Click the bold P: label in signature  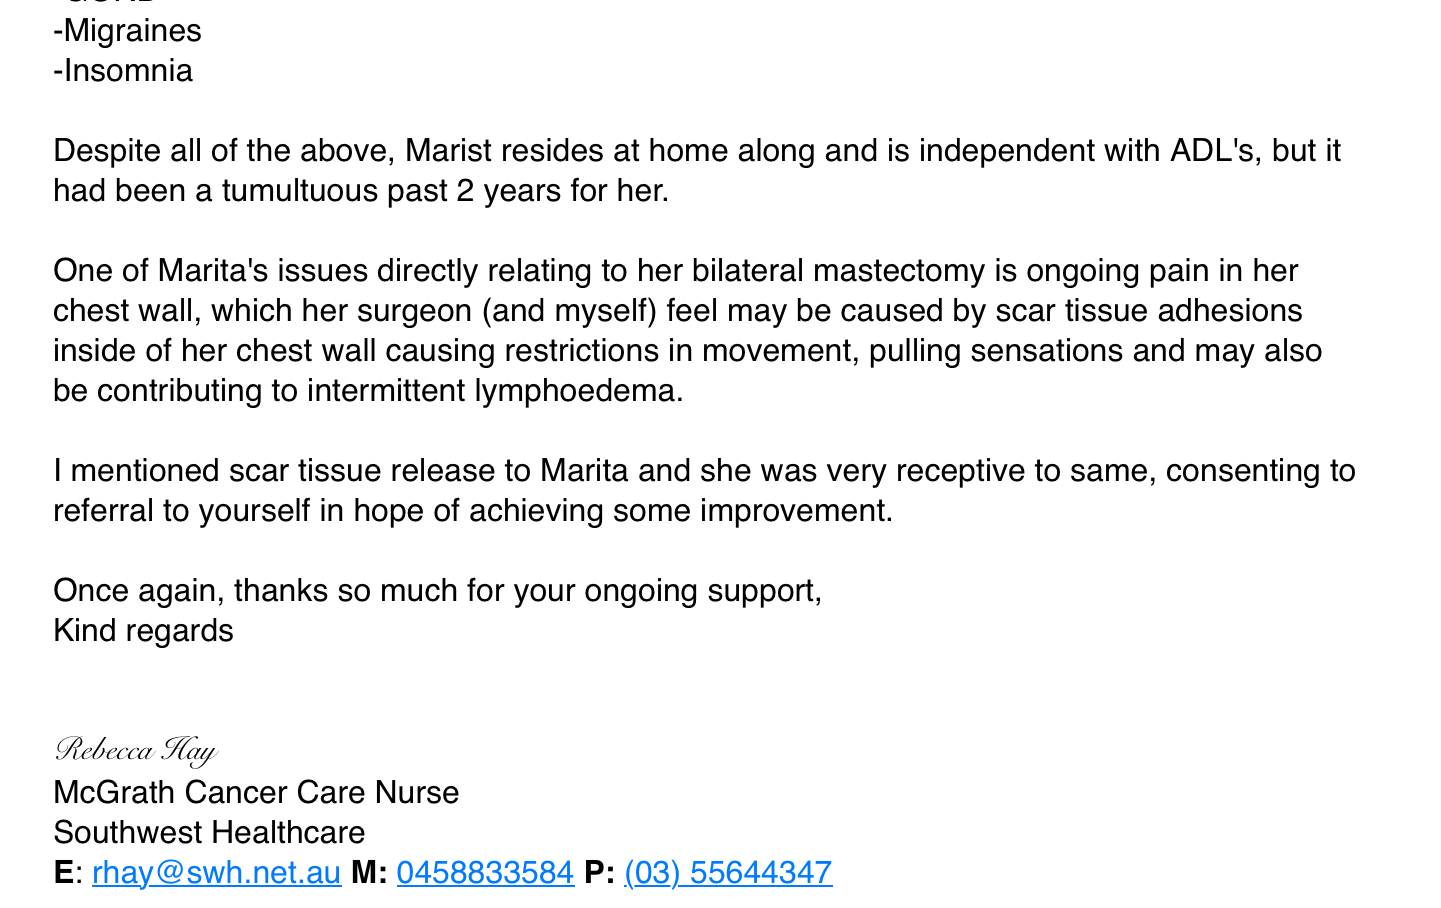point(598,873)
